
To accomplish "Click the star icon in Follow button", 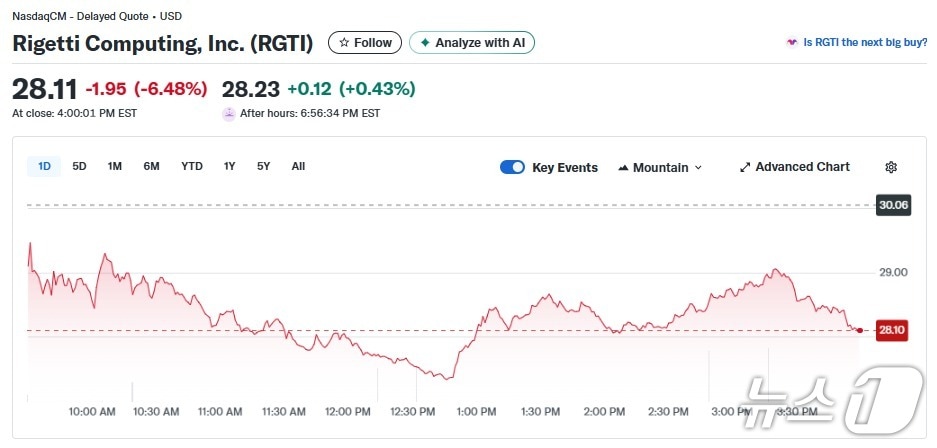I will [x=344, y=43].
